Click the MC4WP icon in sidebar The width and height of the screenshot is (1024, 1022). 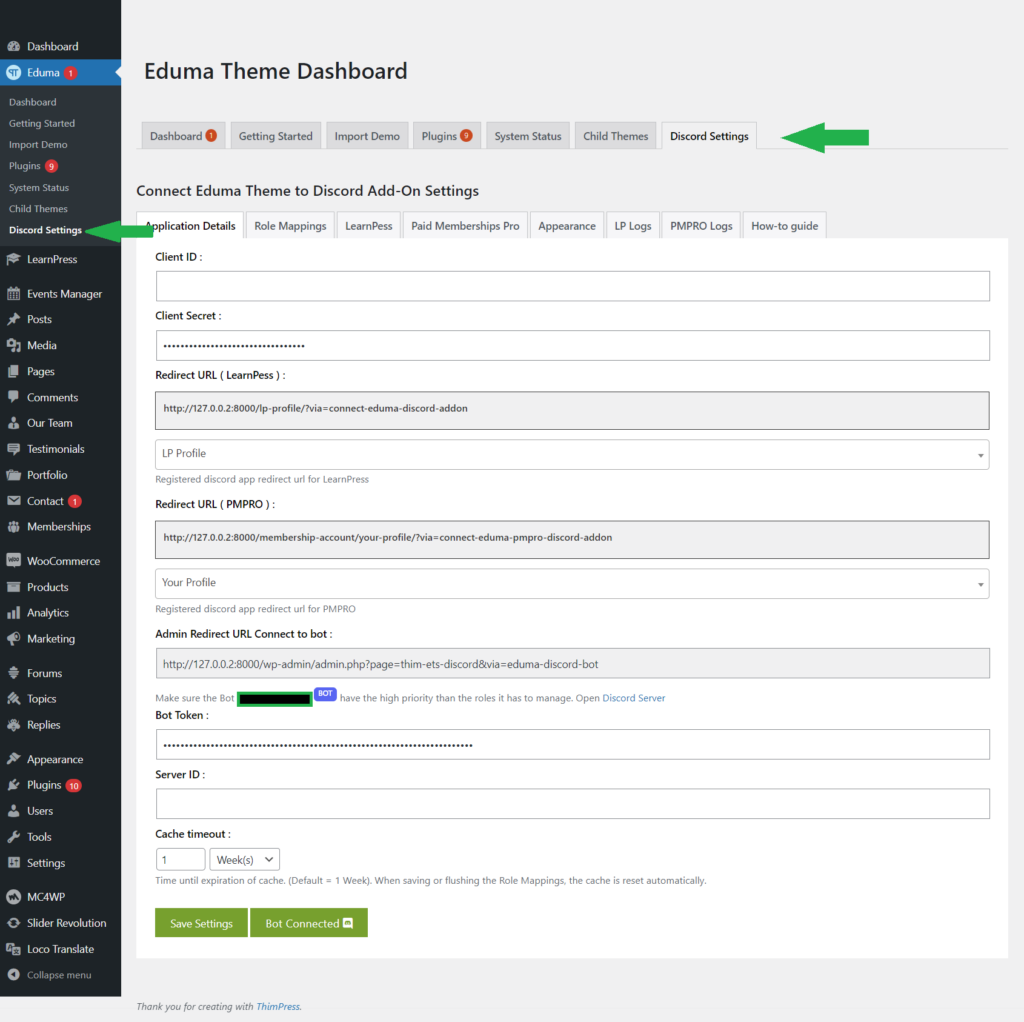point(14,897)
